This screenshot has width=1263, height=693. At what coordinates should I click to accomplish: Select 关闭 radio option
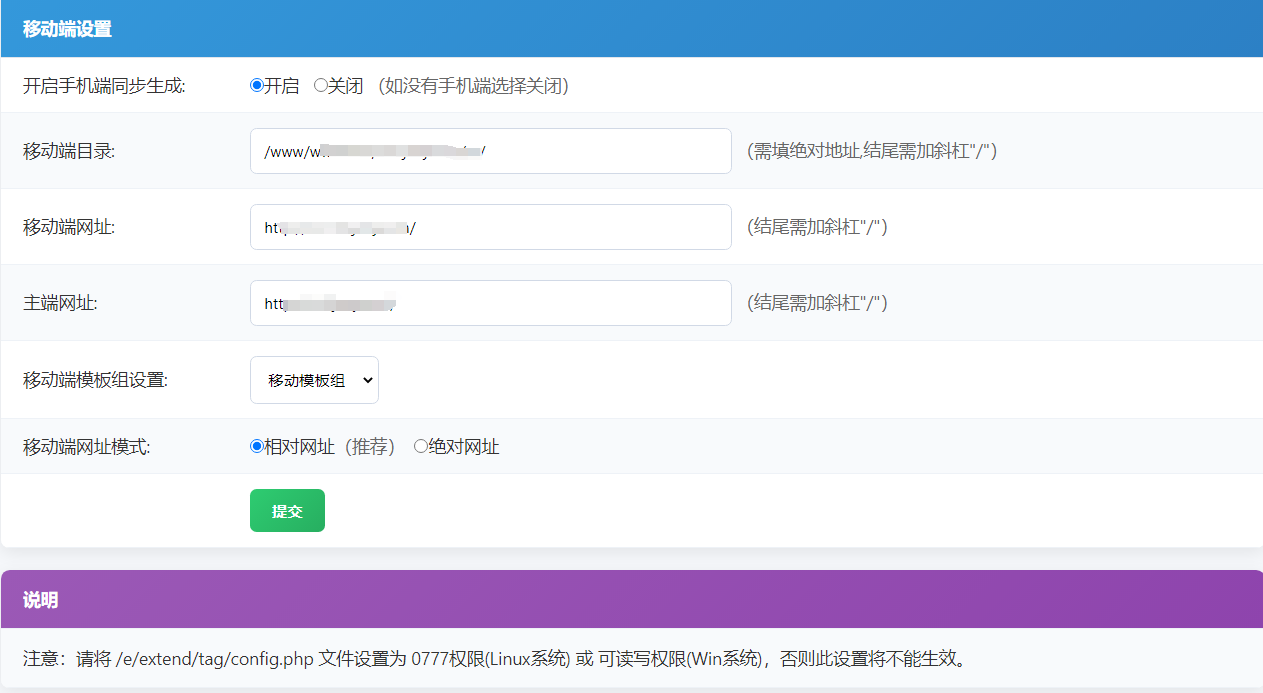coord(319,86)
